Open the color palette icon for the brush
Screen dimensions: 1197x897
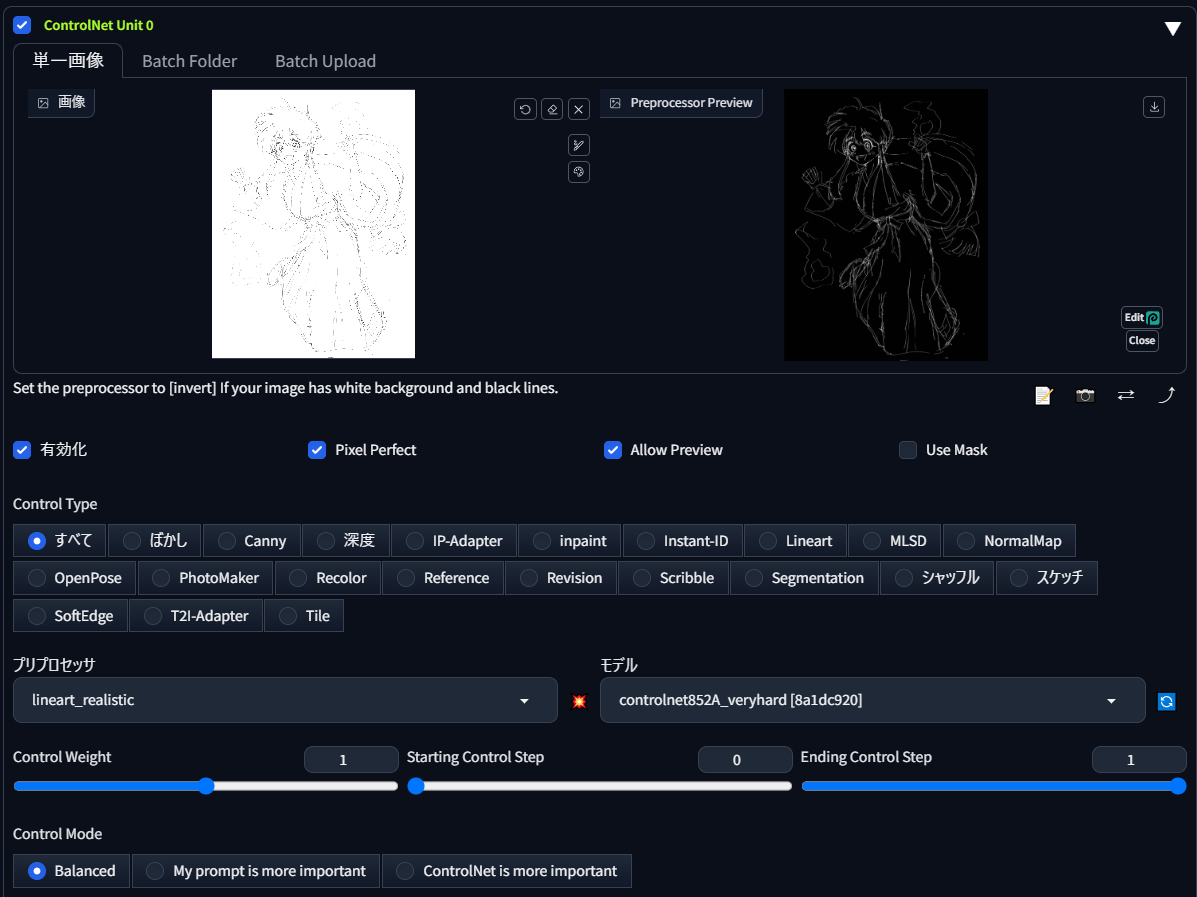[x=579, y=172]
